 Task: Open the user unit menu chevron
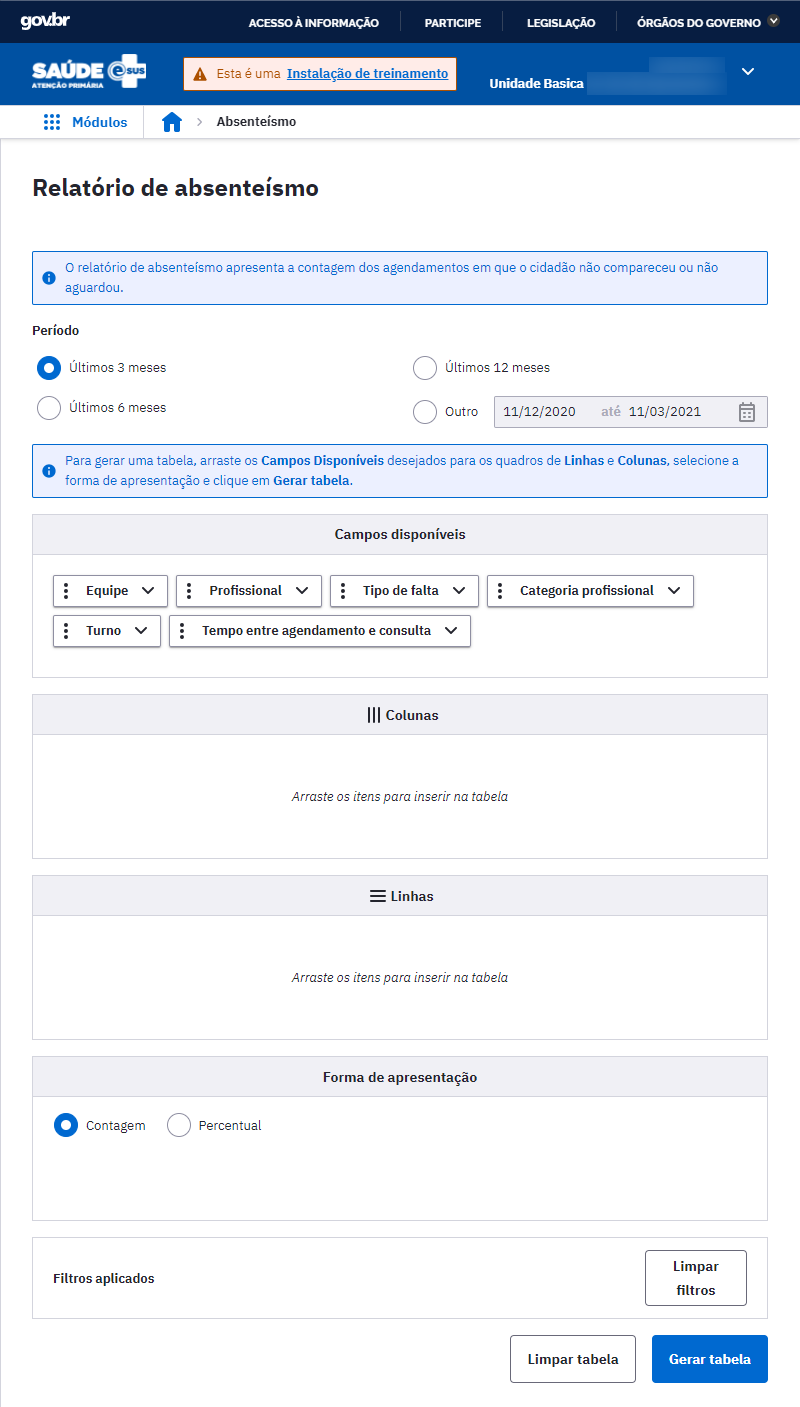[748, 71]
